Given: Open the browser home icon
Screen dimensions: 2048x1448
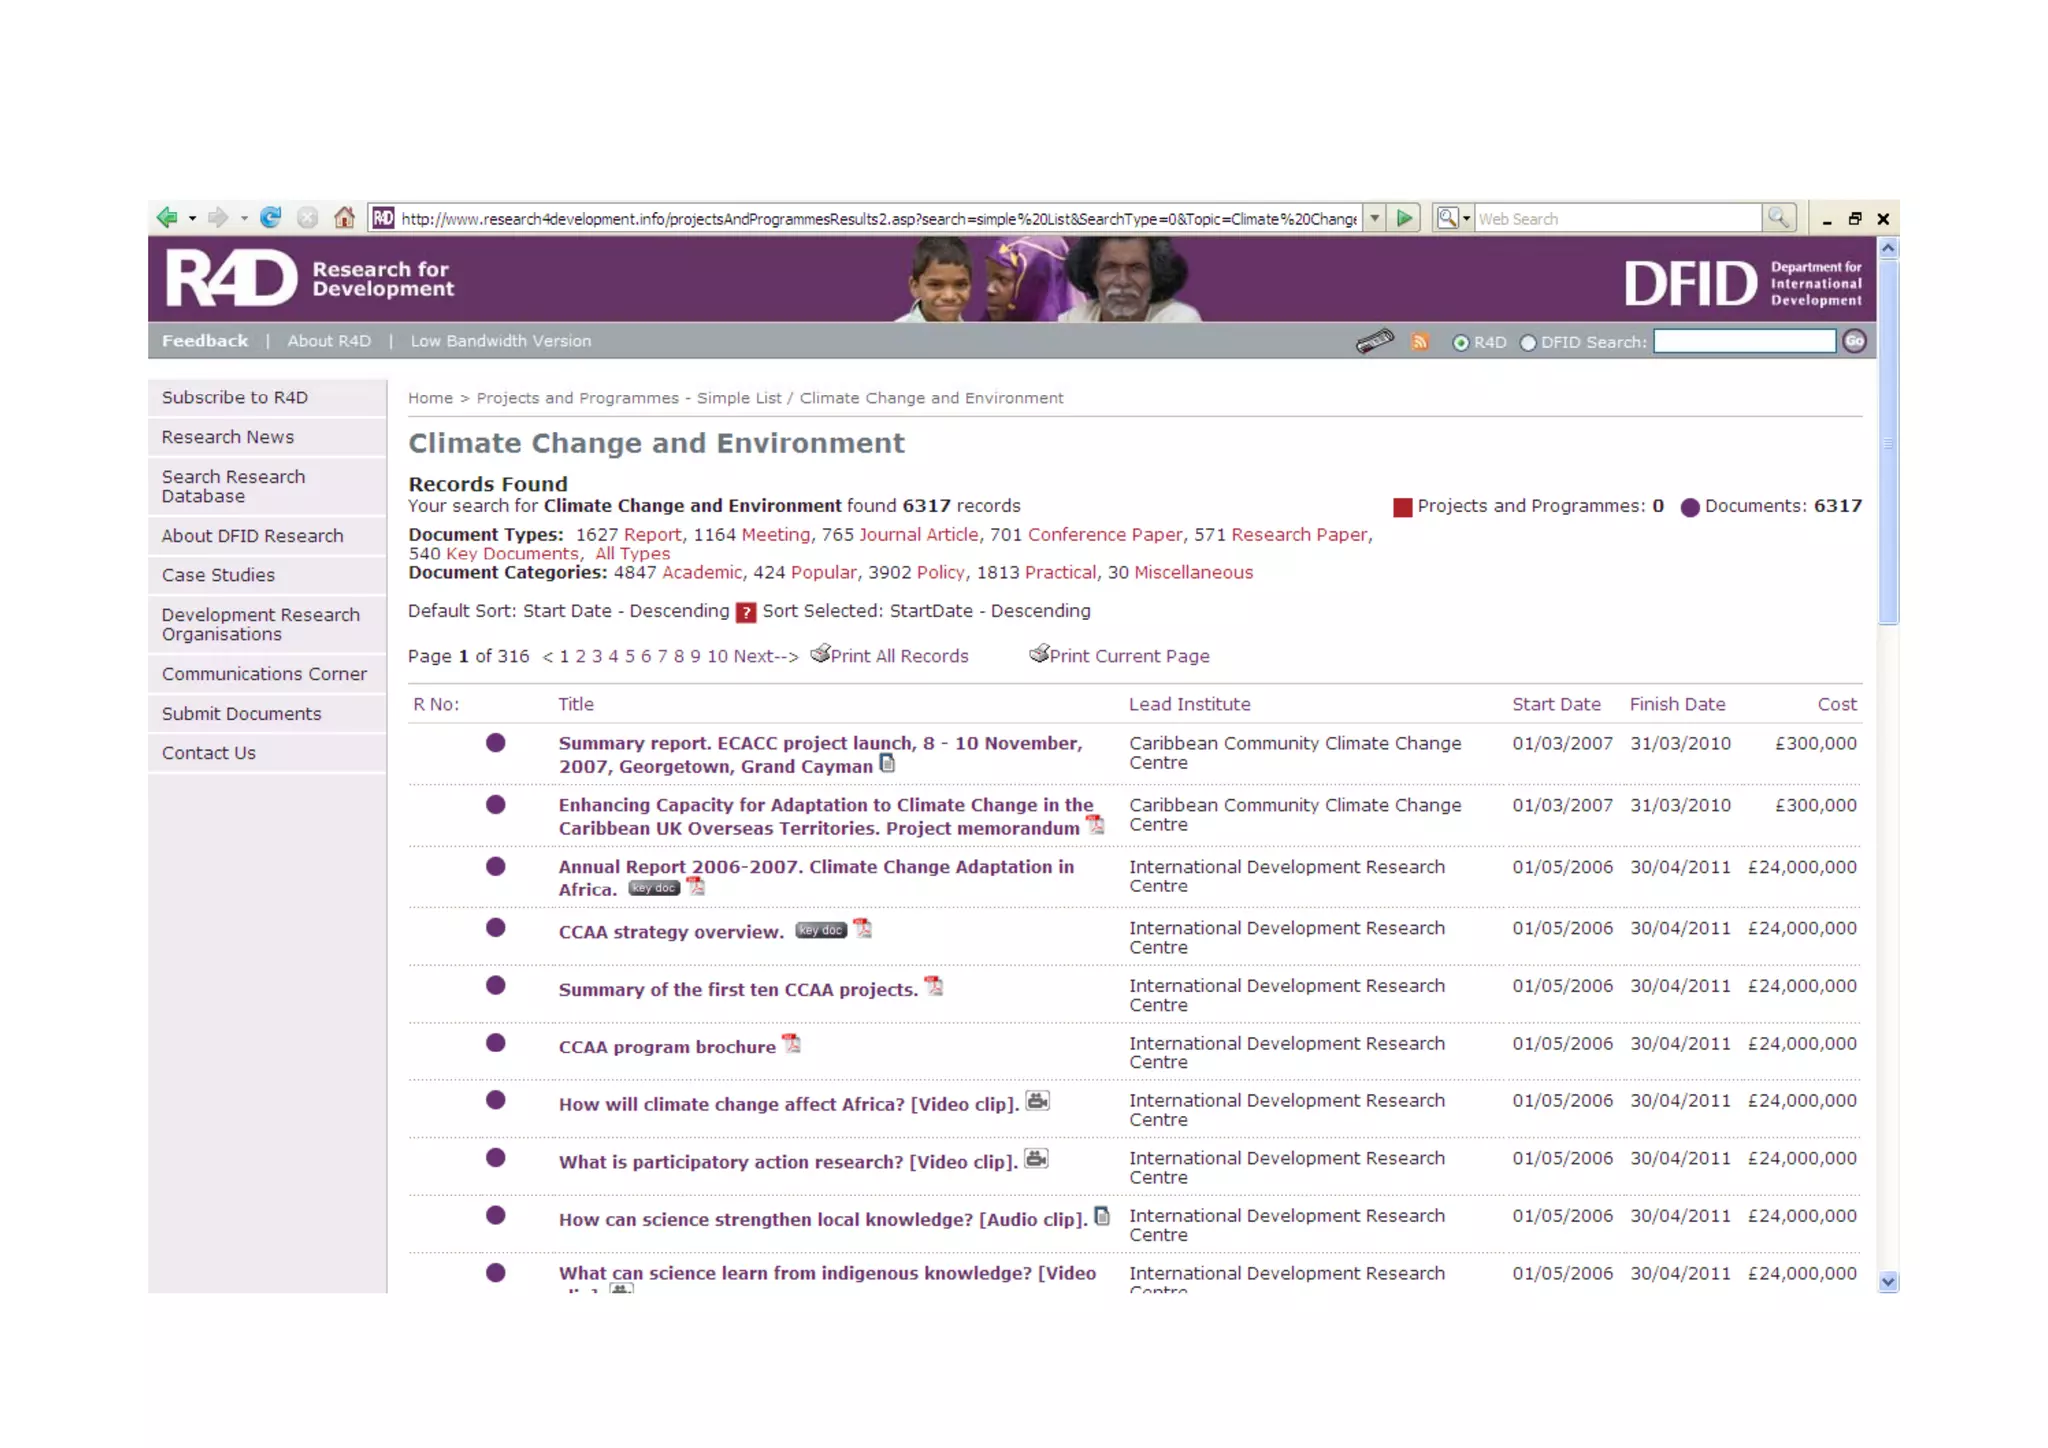Looking at the screenshot, I should [x=344, y=218].
